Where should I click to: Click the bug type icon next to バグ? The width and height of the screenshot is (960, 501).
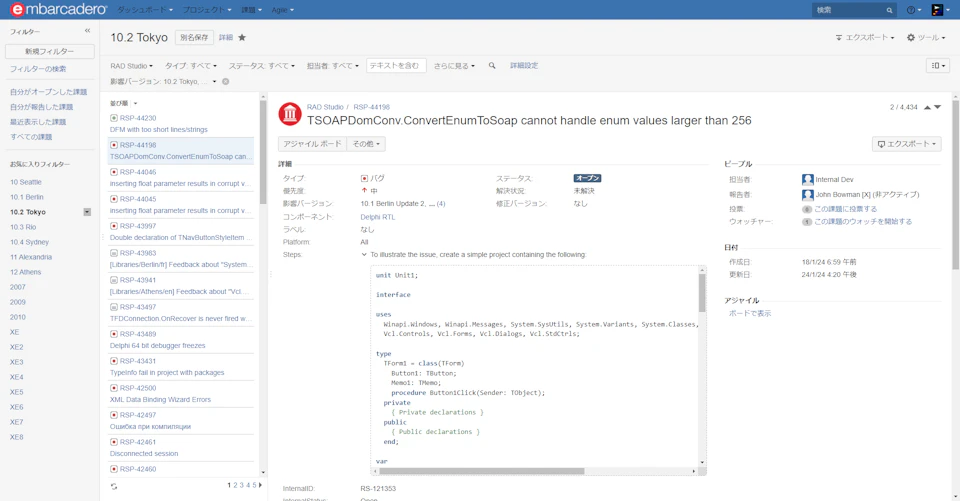click(x=364, y=178)
